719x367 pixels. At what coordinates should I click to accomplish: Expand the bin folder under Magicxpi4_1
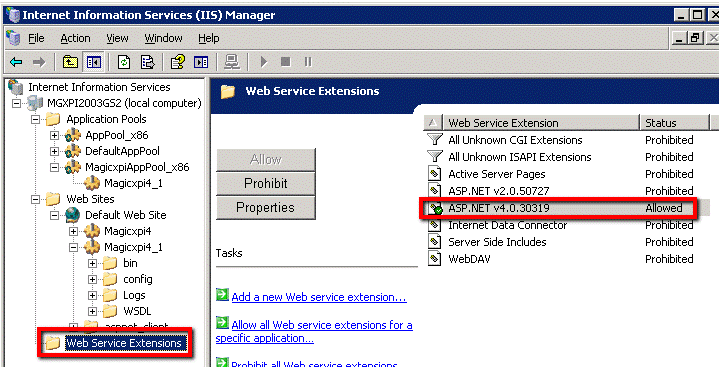tap(92, 263)
